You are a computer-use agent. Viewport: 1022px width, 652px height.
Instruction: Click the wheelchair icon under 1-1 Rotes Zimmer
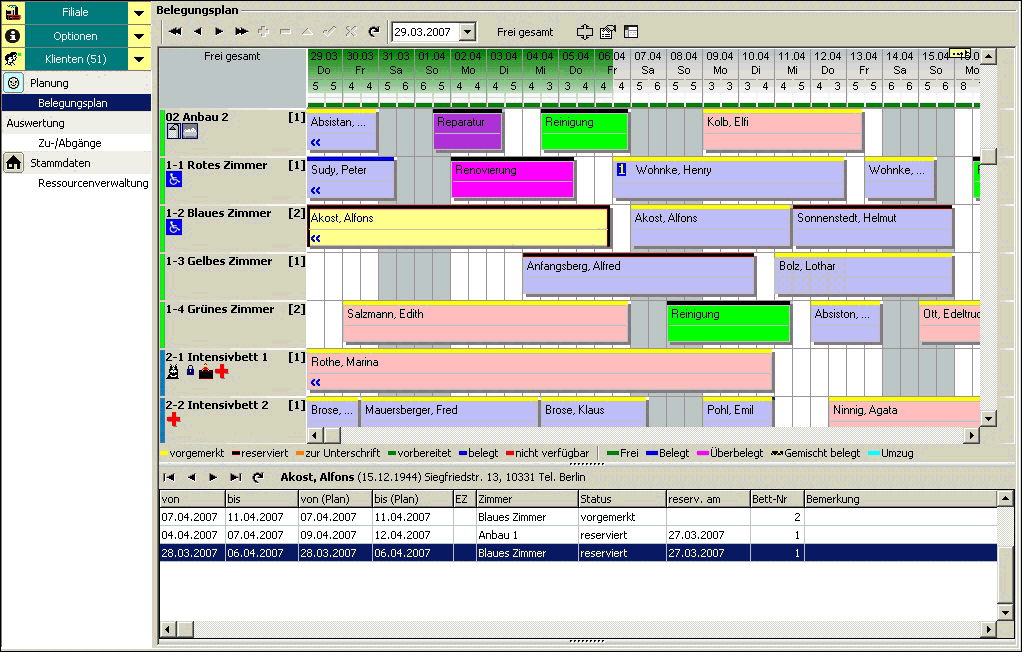click(x=174, y=180)
